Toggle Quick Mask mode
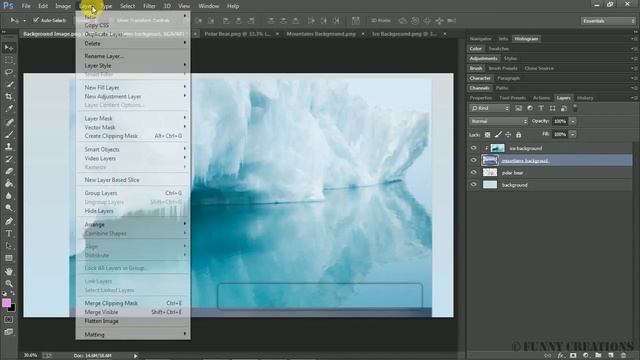Viewport: 640px width, 360px height. pyautogui.click(x=9, y=320)
